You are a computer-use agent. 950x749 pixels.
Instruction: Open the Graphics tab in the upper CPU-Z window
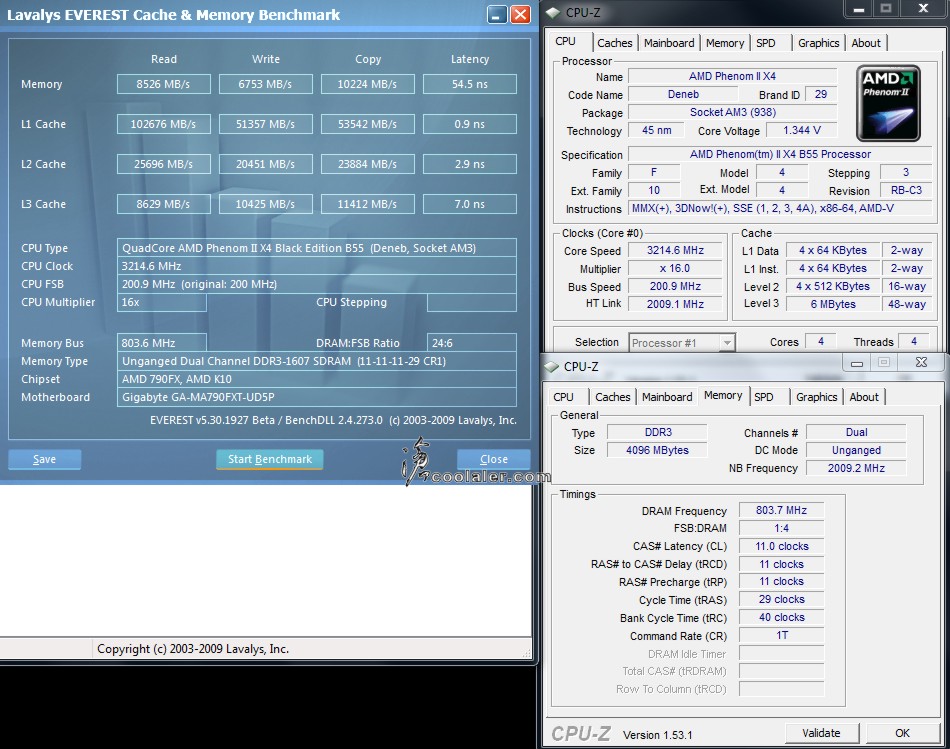point(819,43)
